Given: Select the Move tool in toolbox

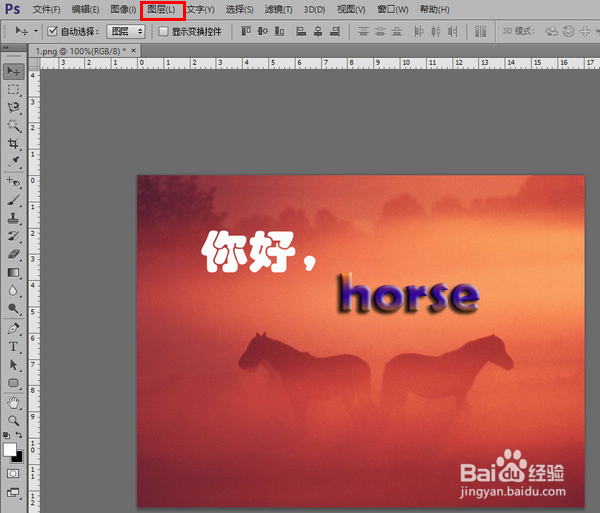Looking at the screenshot, I should (x=13, y=72).
